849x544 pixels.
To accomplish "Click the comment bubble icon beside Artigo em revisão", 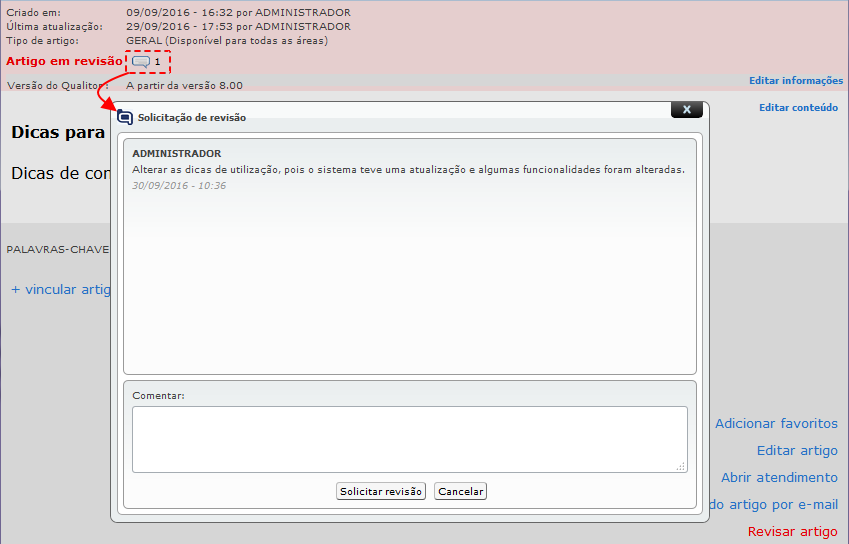I will 141,62.
